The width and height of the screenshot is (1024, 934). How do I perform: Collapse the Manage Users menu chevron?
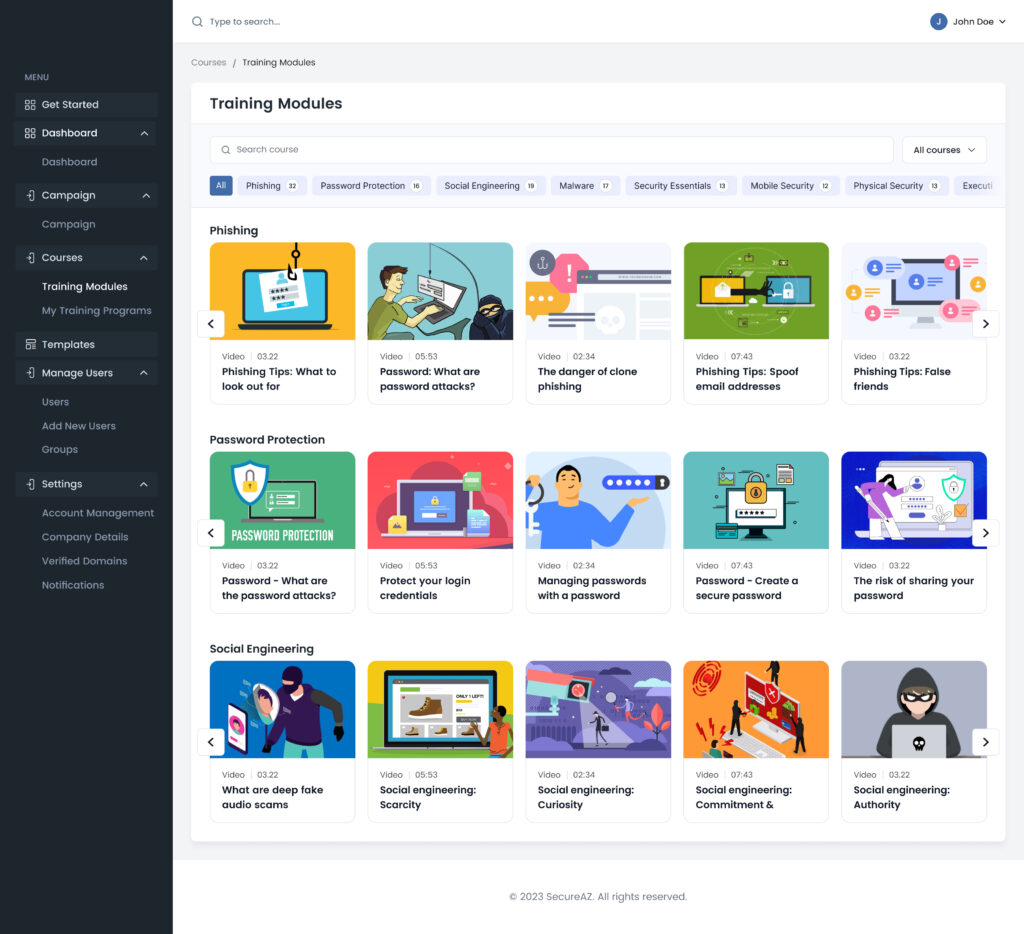tap(144, 373)
